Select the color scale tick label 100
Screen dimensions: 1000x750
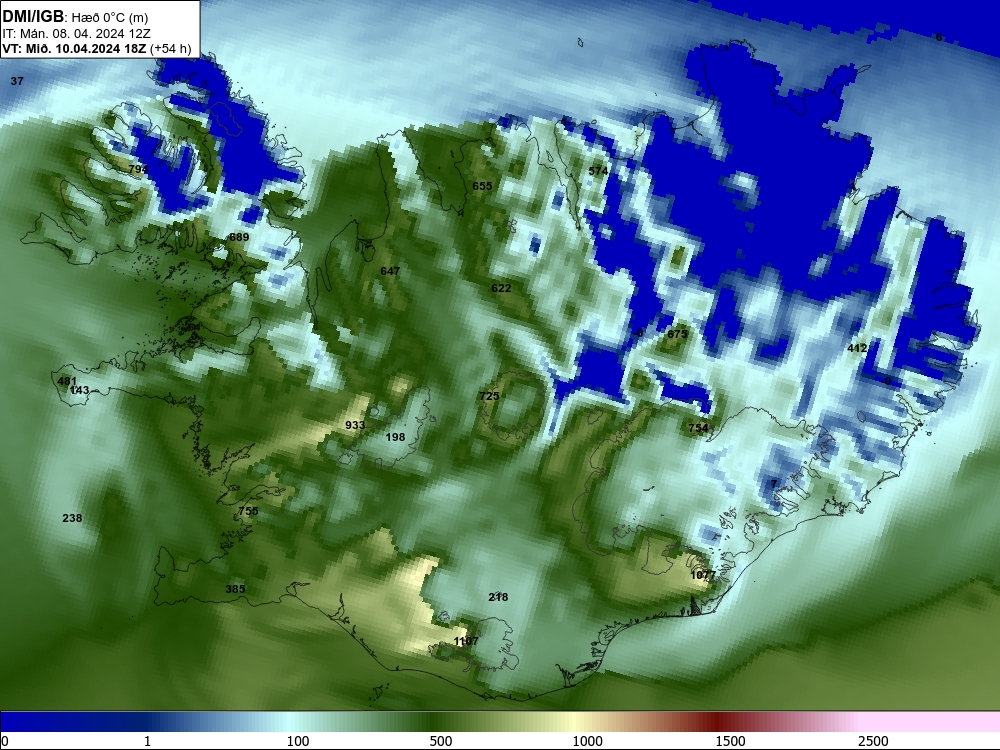(x=298, y=741)
